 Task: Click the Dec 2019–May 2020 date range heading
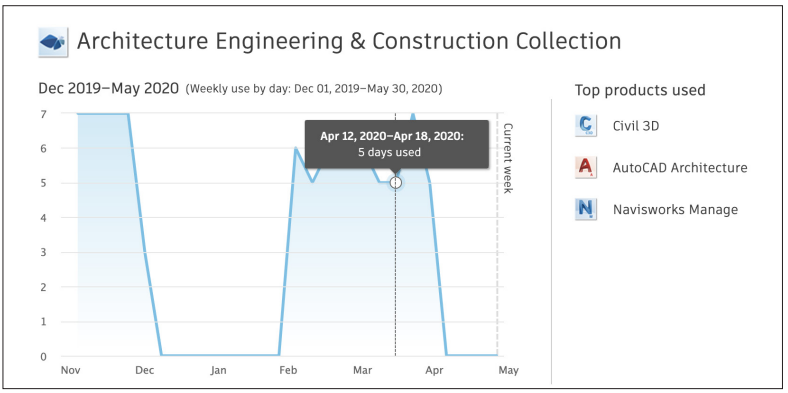pos(109,89)
